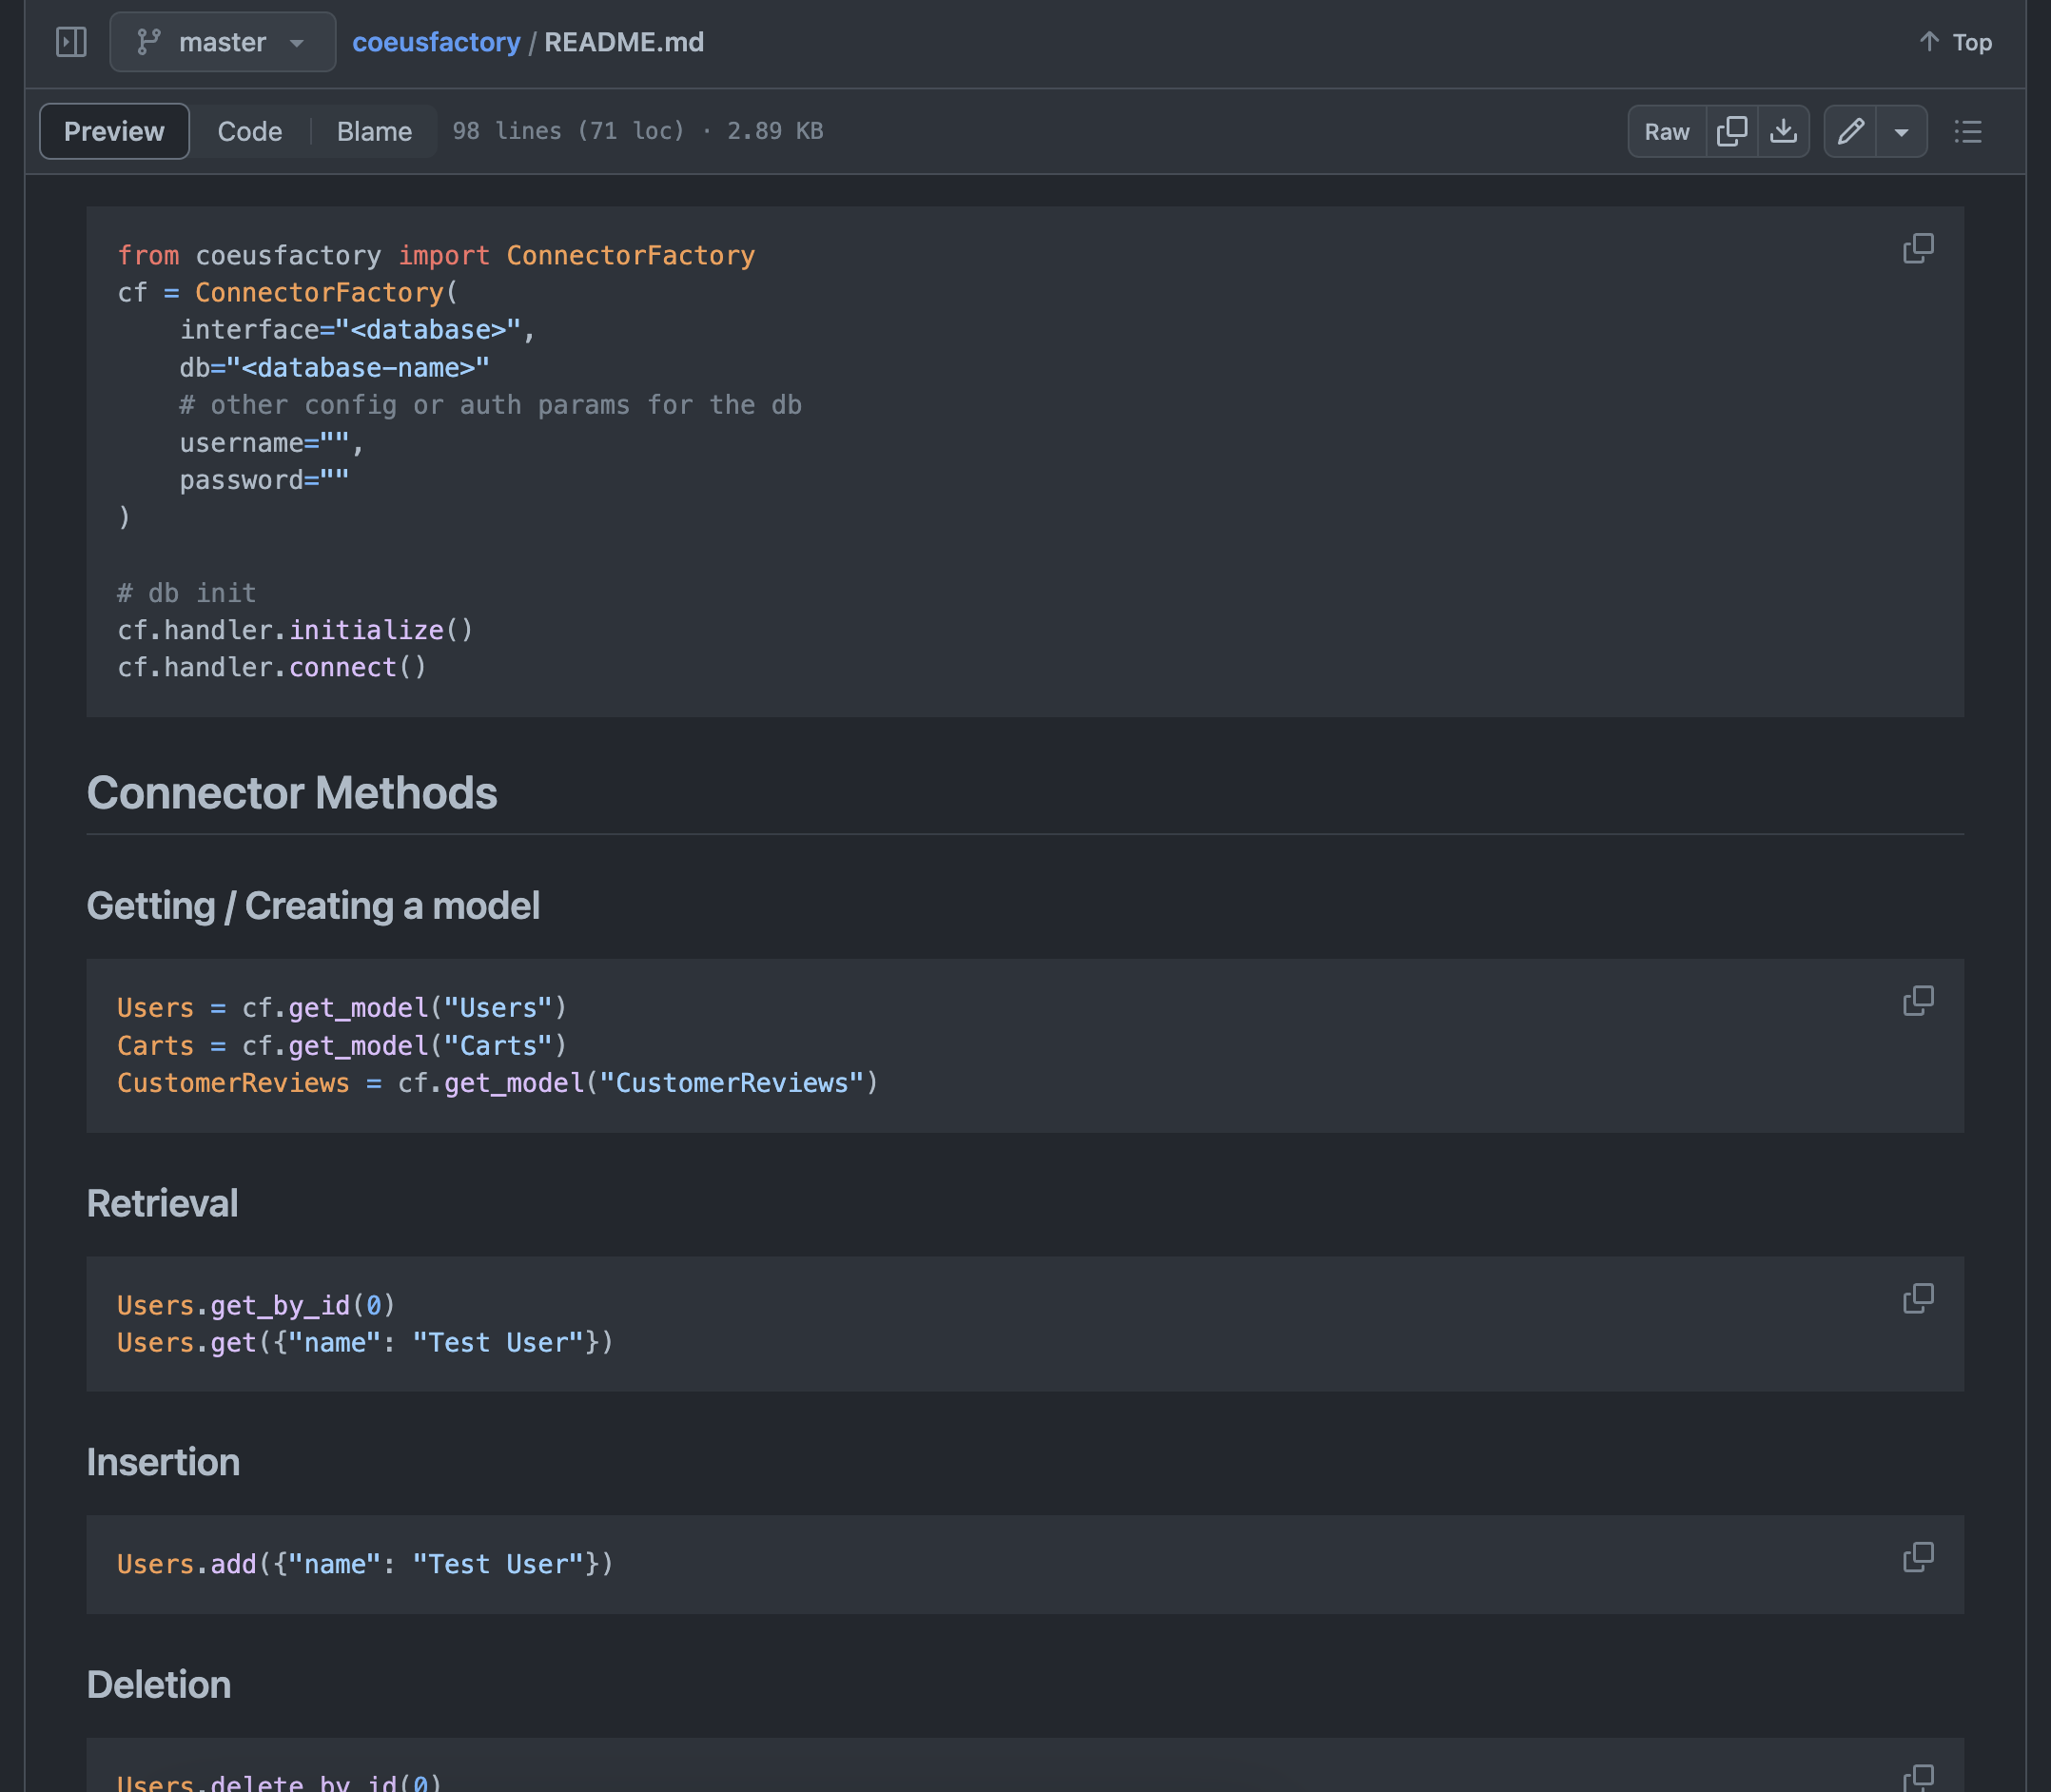Click the interface="<database>" code line
This screenshot has height=1792, width=2051.
pos(358,330)
